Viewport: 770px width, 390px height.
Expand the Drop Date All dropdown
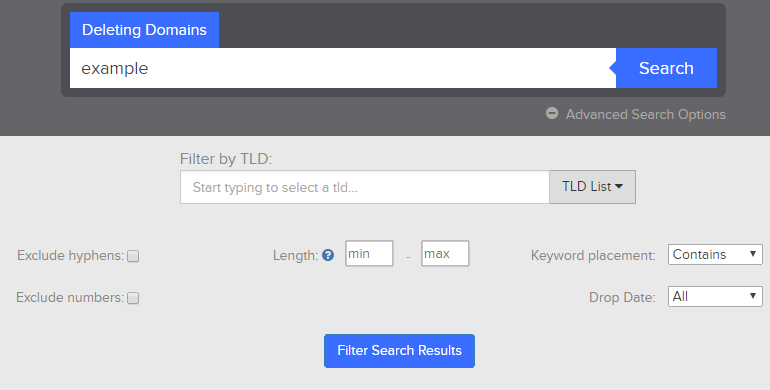715,297
